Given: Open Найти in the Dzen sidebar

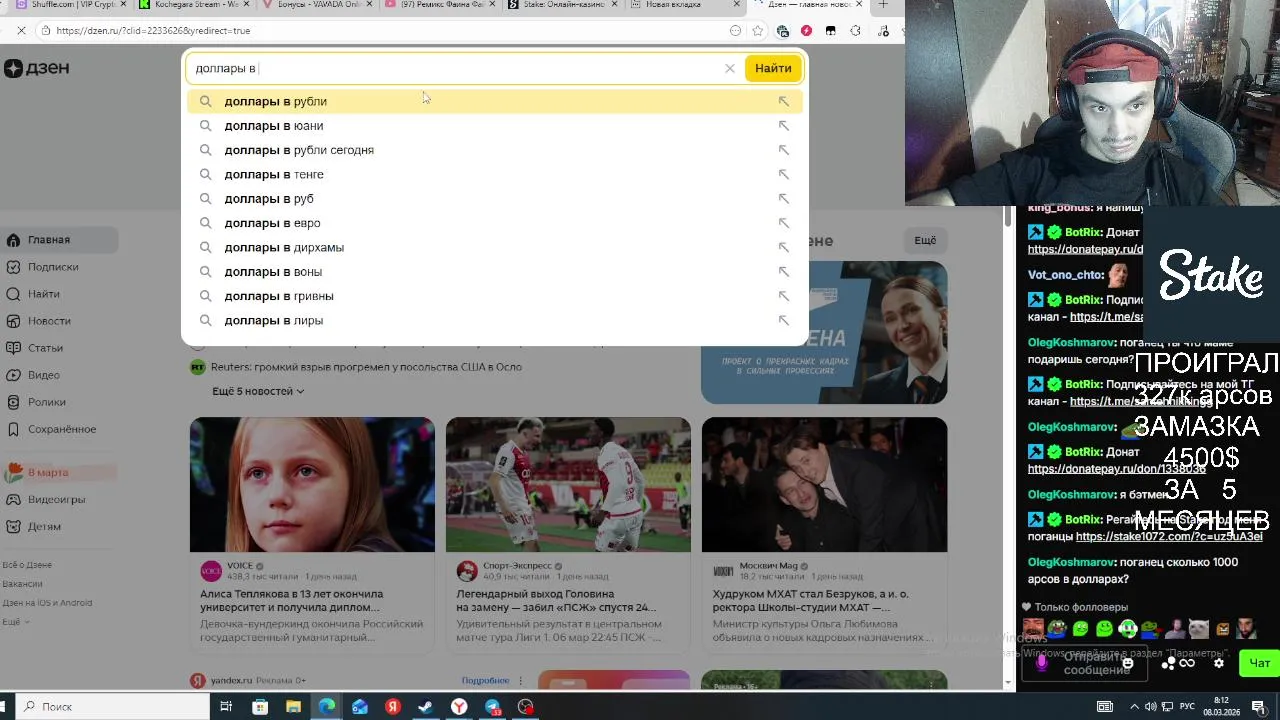Looking at the screenshot, I should [59, 294].
